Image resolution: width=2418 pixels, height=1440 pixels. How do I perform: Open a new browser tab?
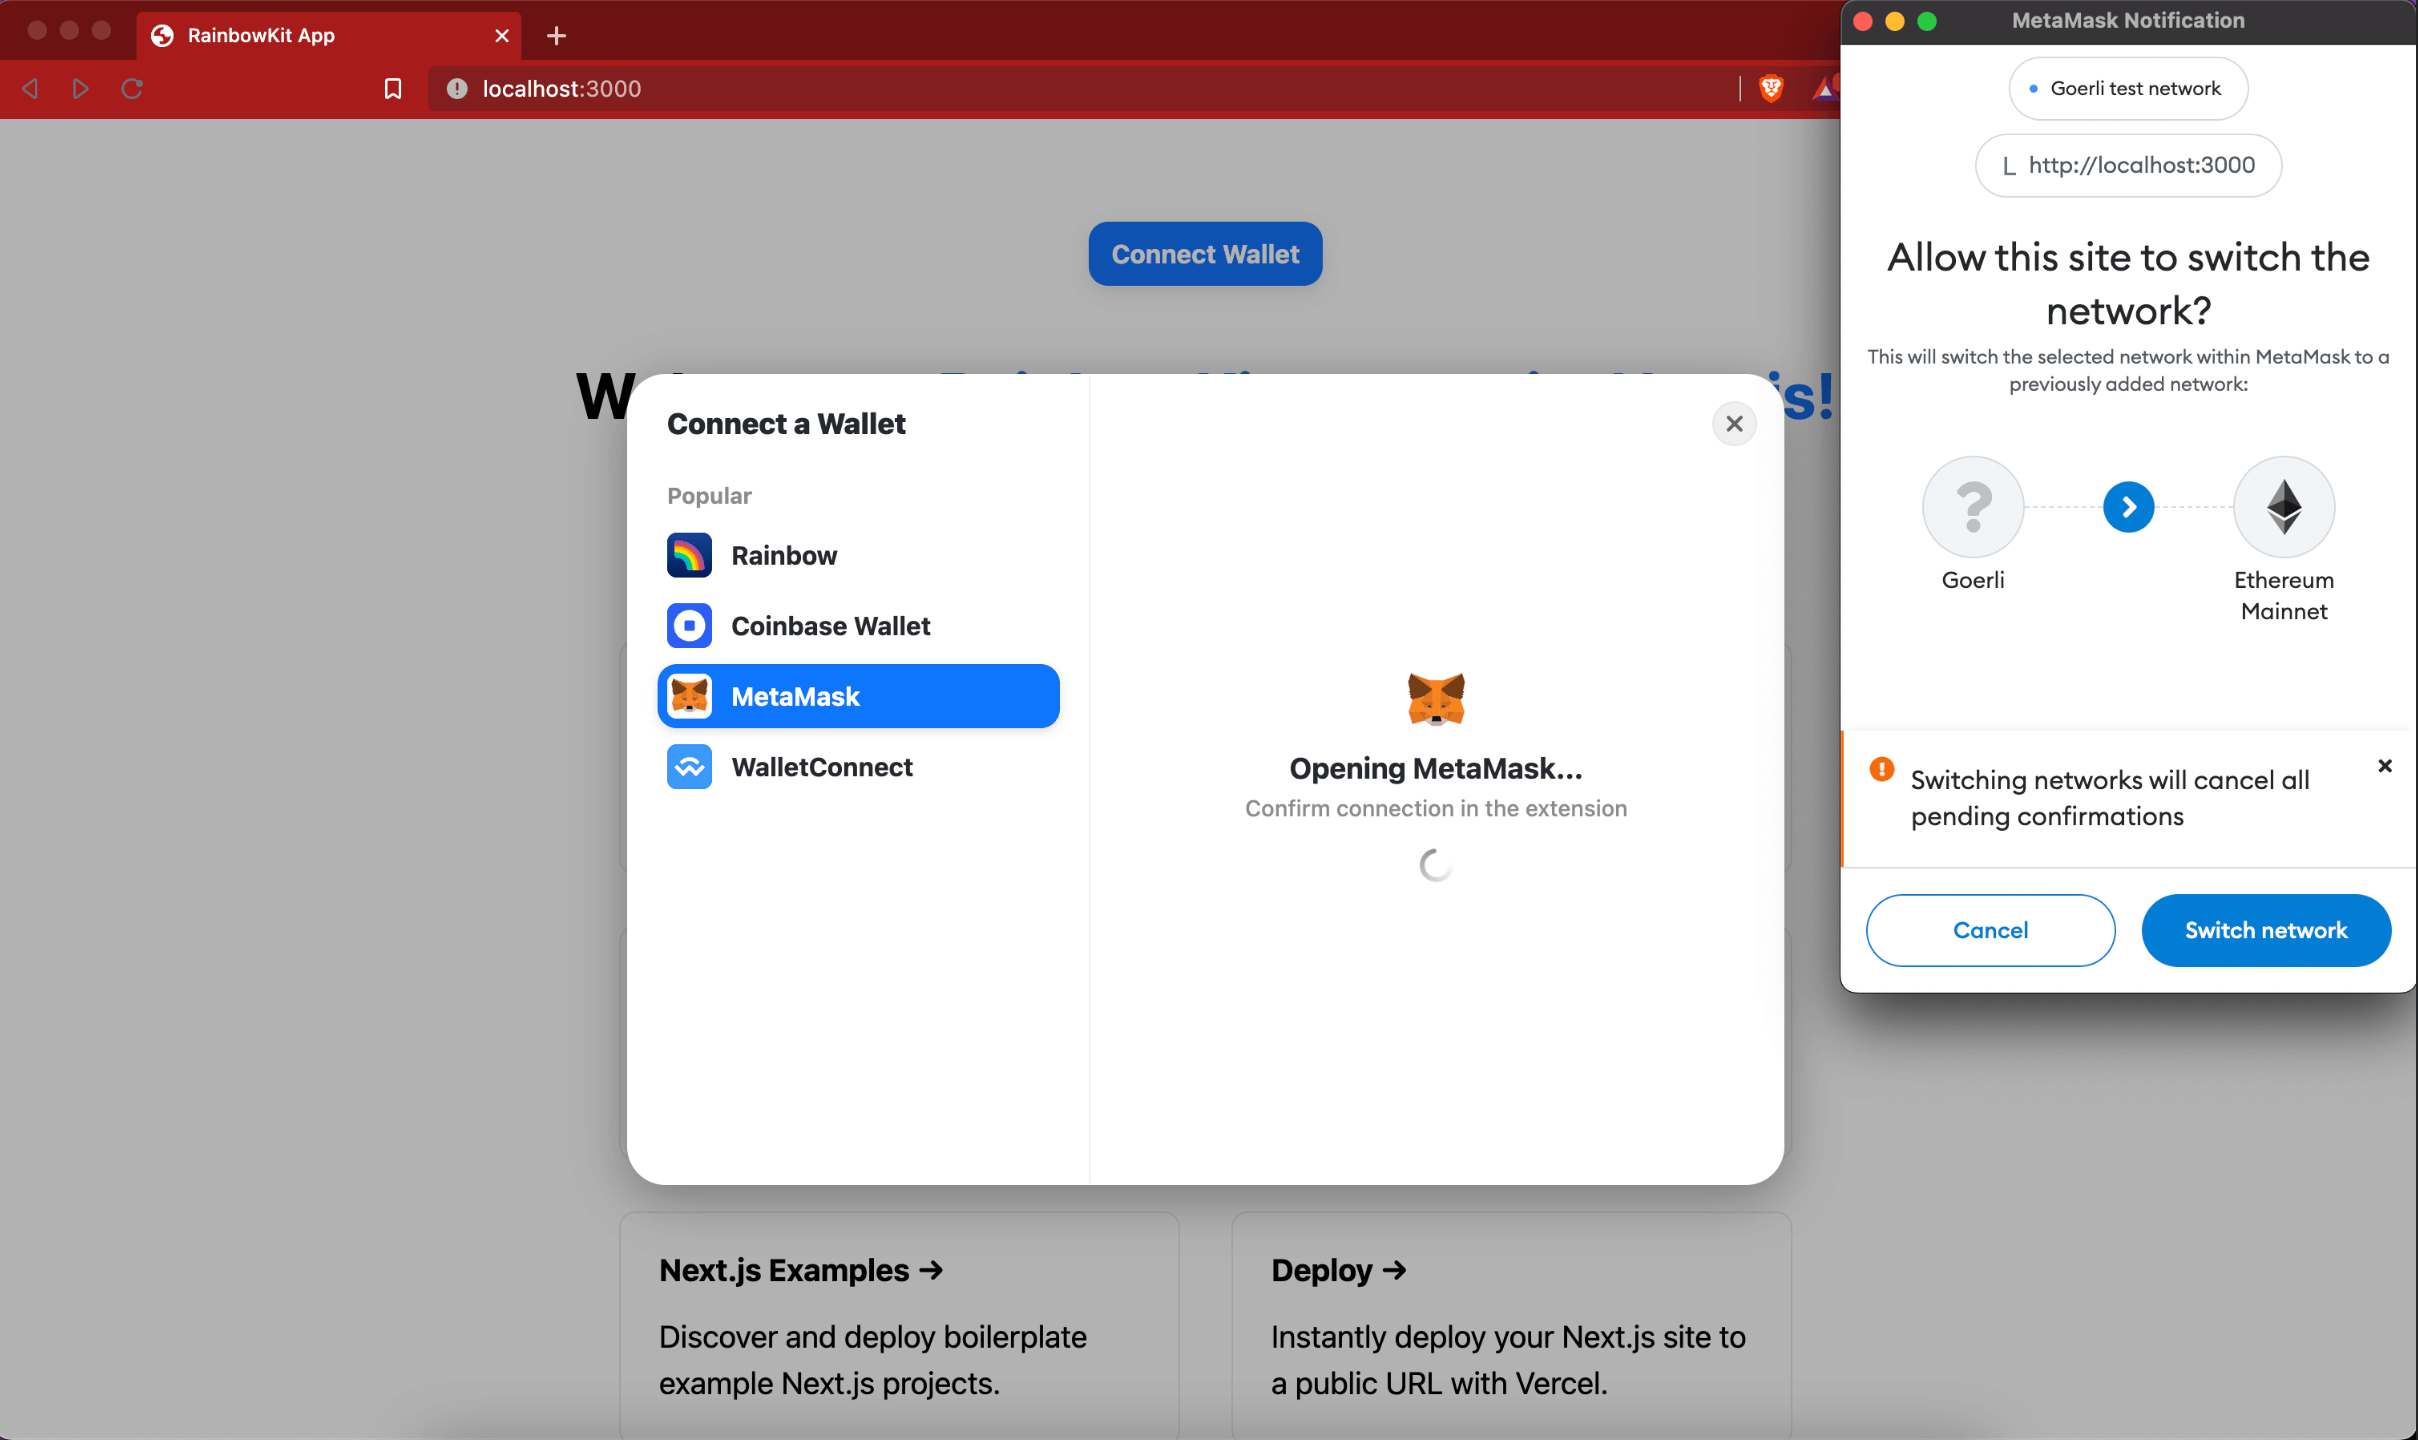[x=557, y=36]
